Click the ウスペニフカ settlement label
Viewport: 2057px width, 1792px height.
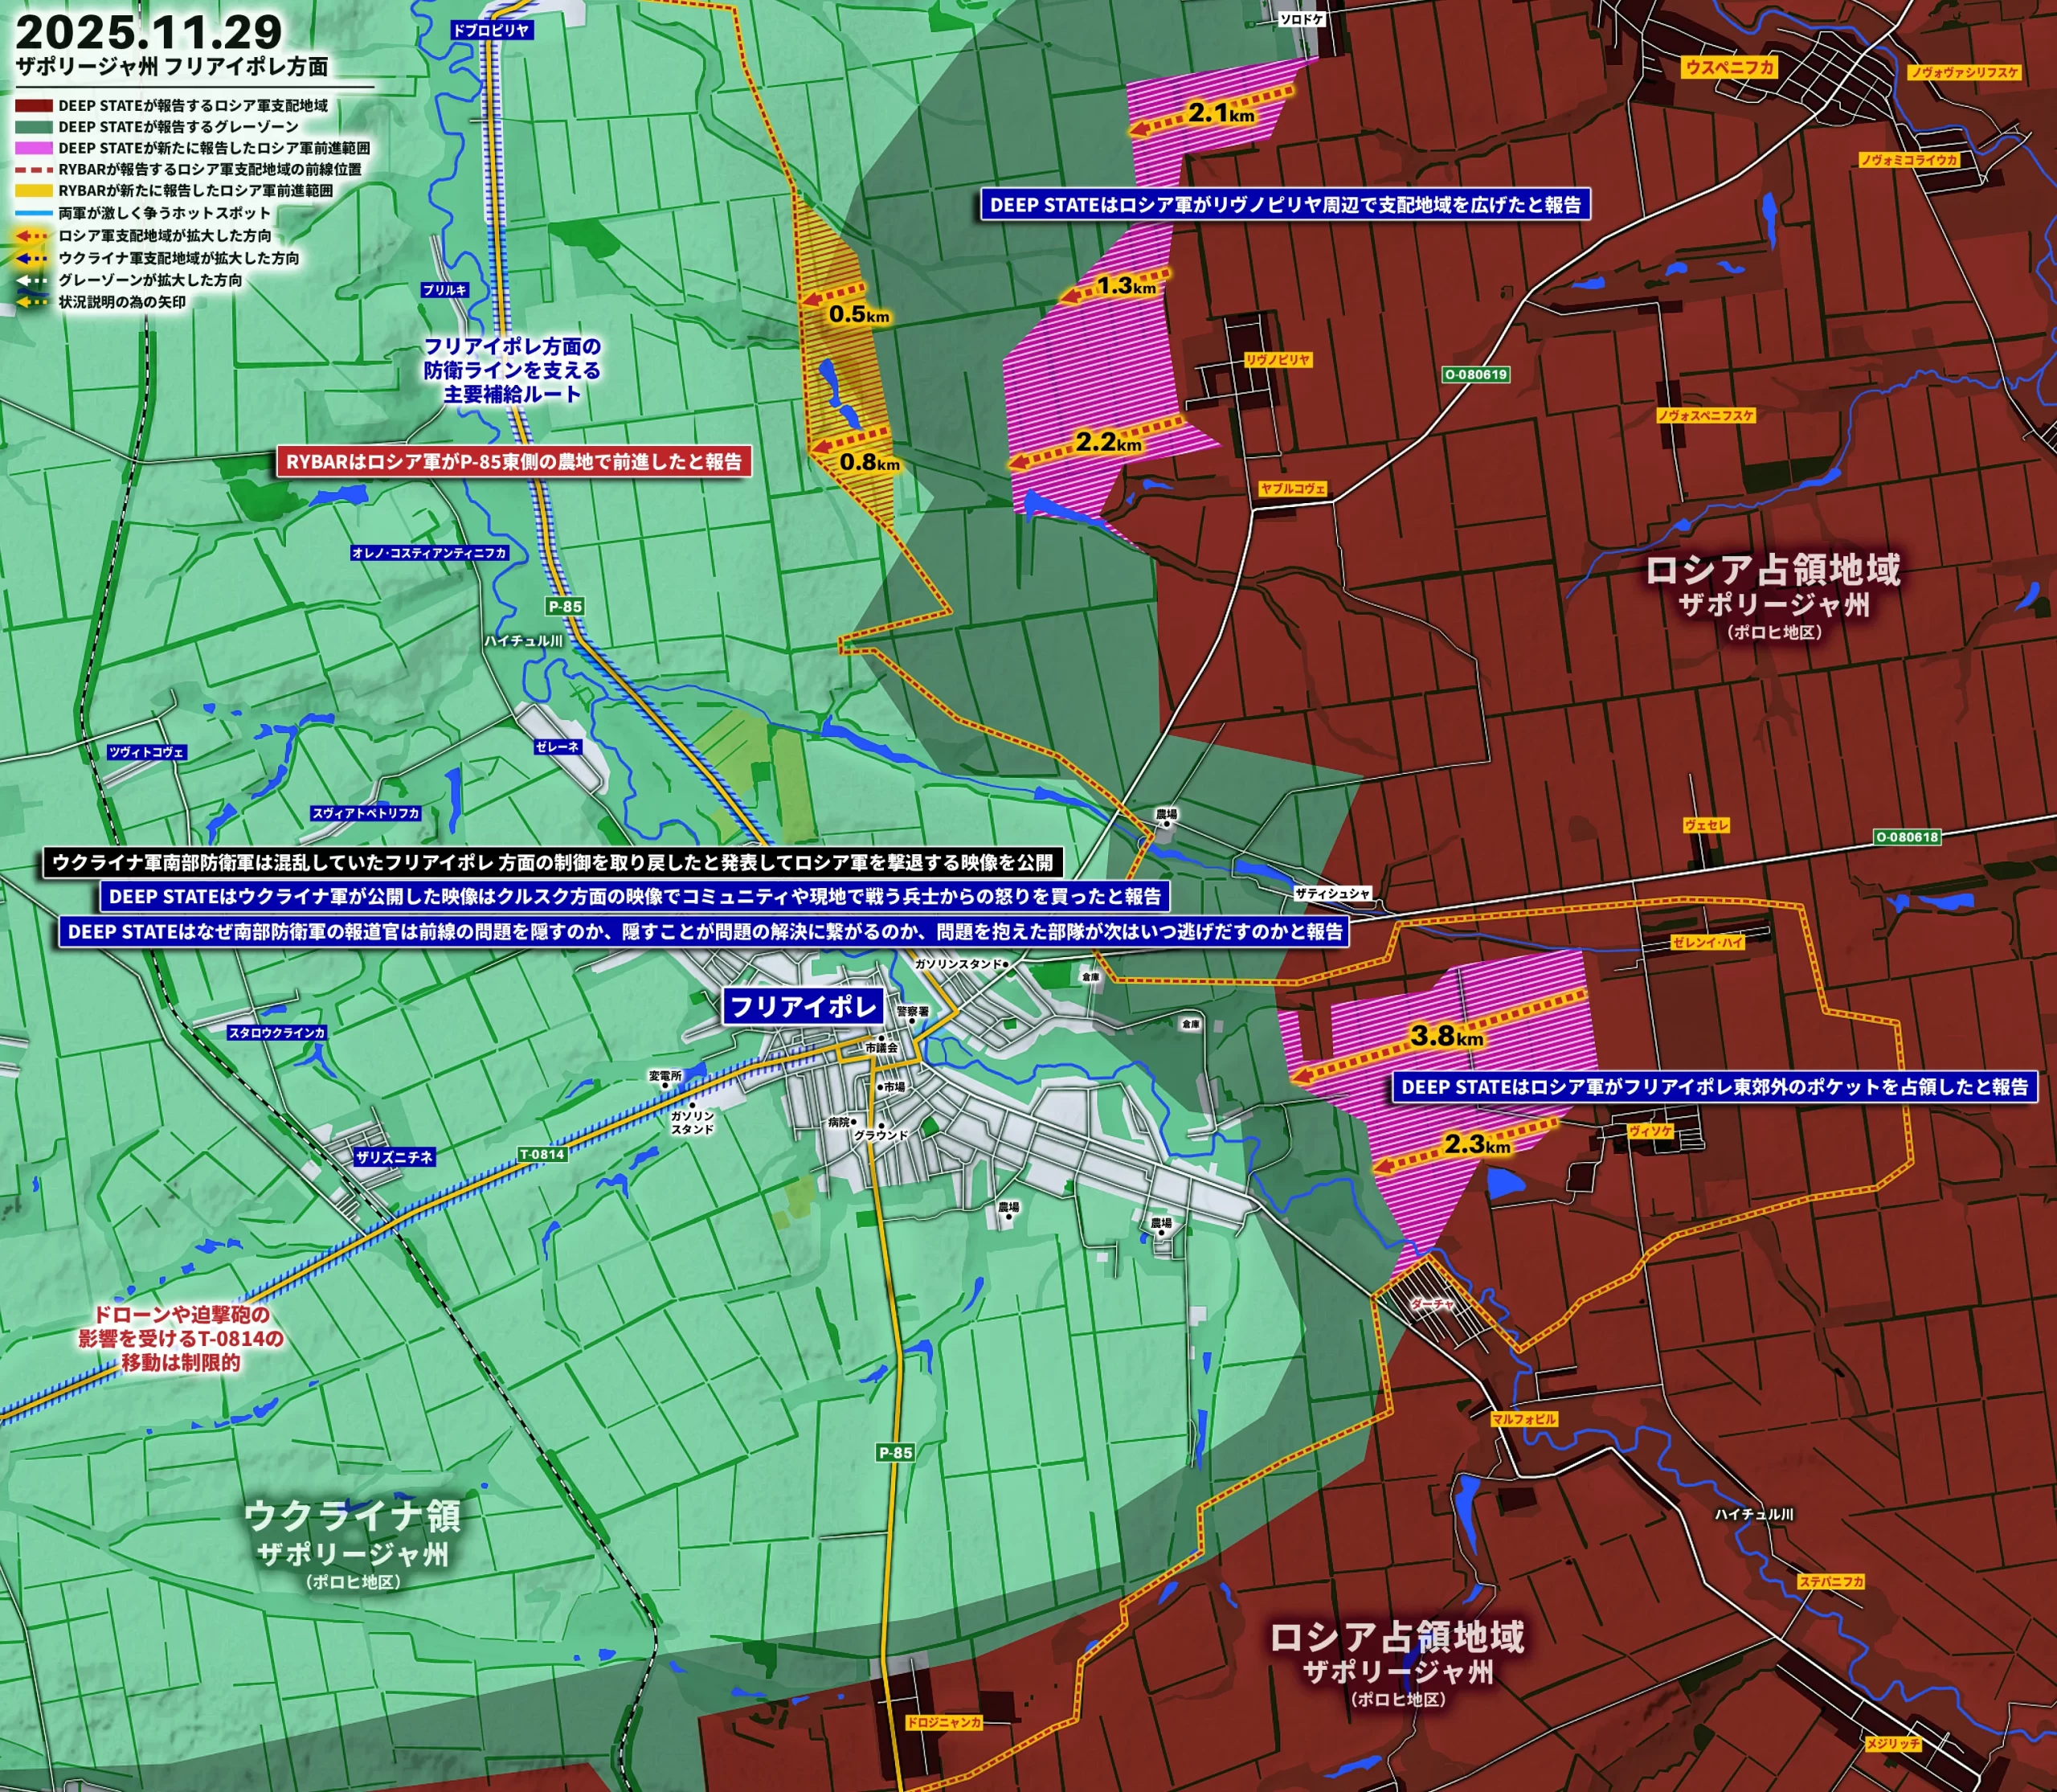(1729, 67)
